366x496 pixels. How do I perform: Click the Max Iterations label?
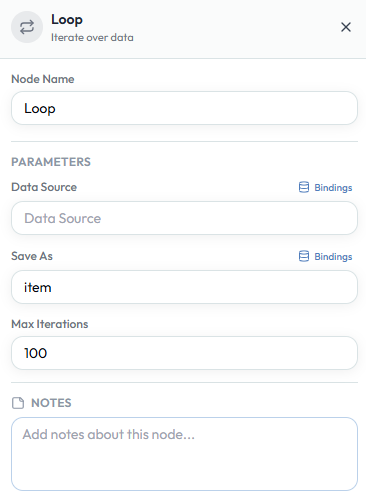[50, 324]
